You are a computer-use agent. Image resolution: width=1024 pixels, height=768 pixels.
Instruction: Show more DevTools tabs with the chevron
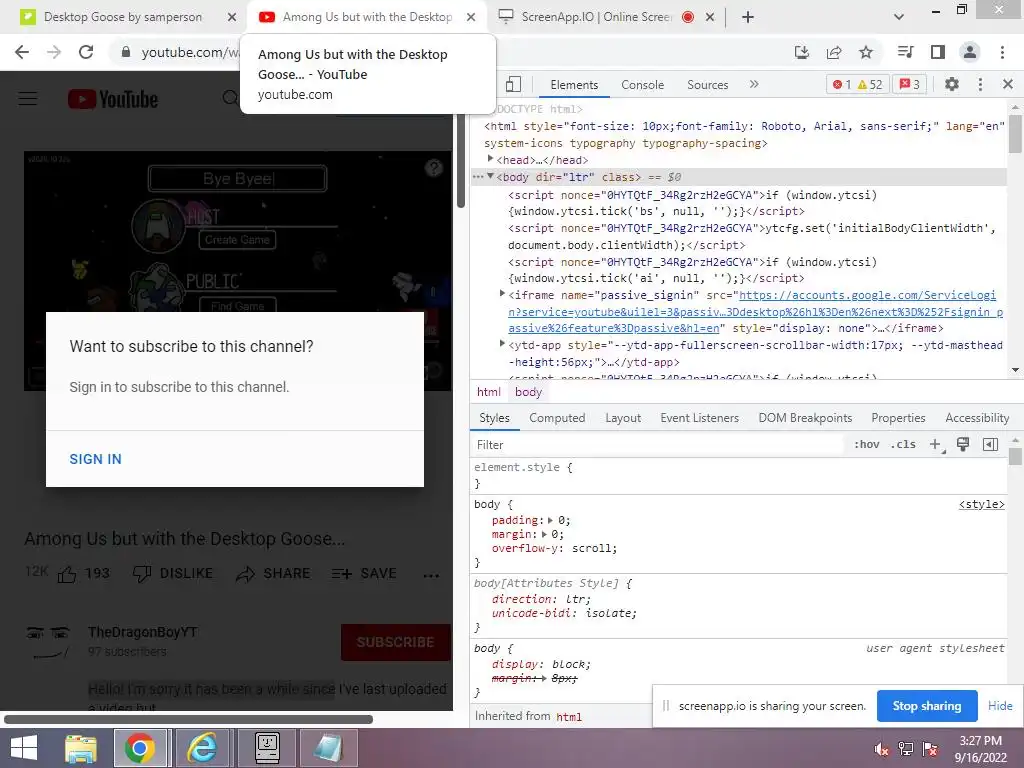[754, 84]
